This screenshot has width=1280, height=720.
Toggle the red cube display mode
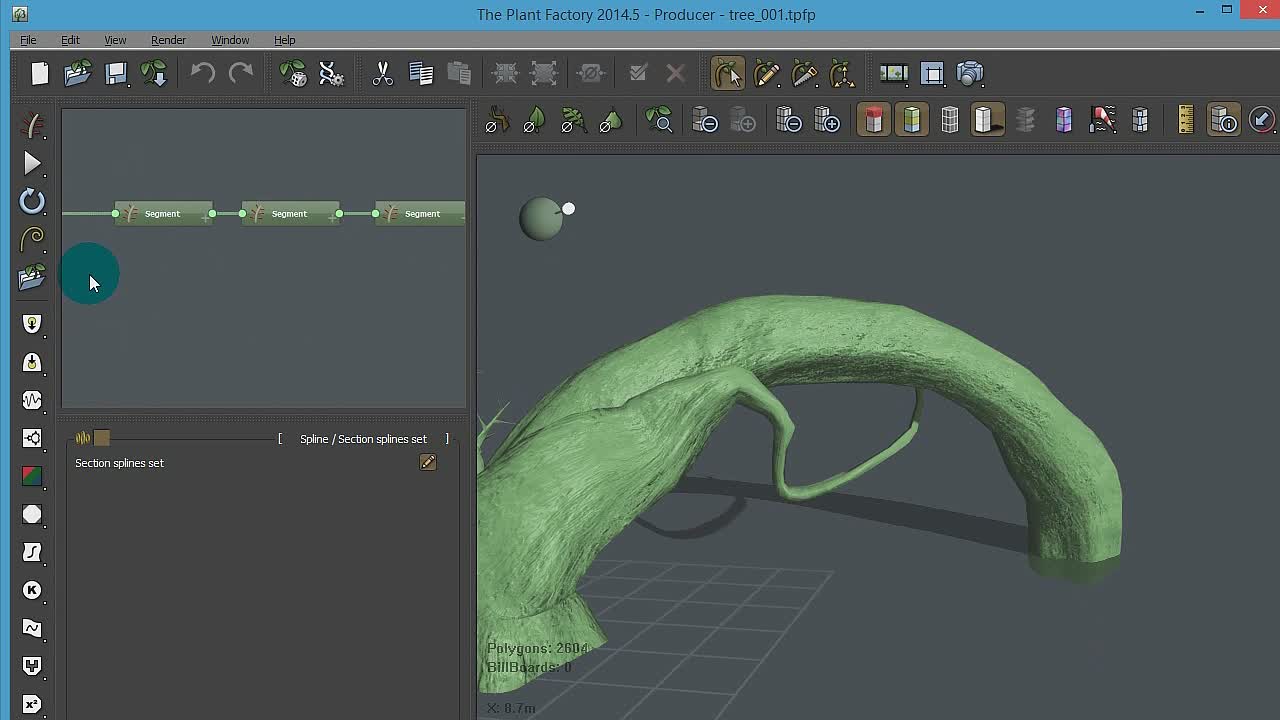874,121
